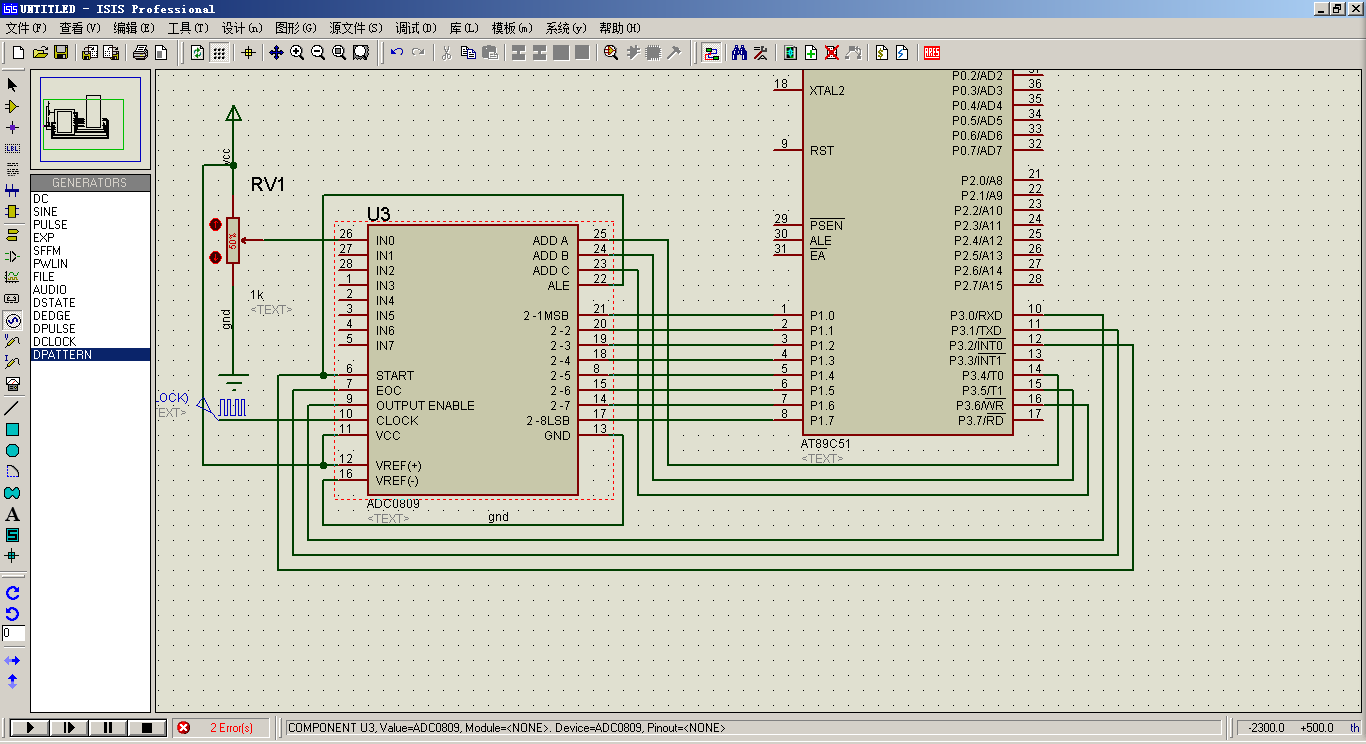Viewport: 1366px width, 744px height.
Task: Step the simulation one frame
Action: click(x=69, y=728)
